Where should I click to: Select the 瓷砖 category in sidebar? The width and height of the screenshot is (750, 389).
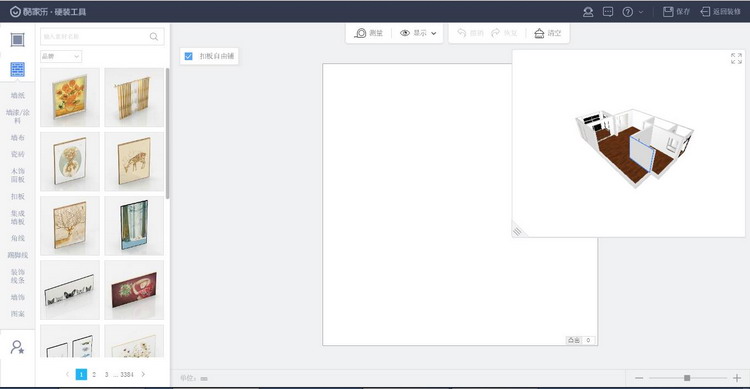click(x=18, y=154)
